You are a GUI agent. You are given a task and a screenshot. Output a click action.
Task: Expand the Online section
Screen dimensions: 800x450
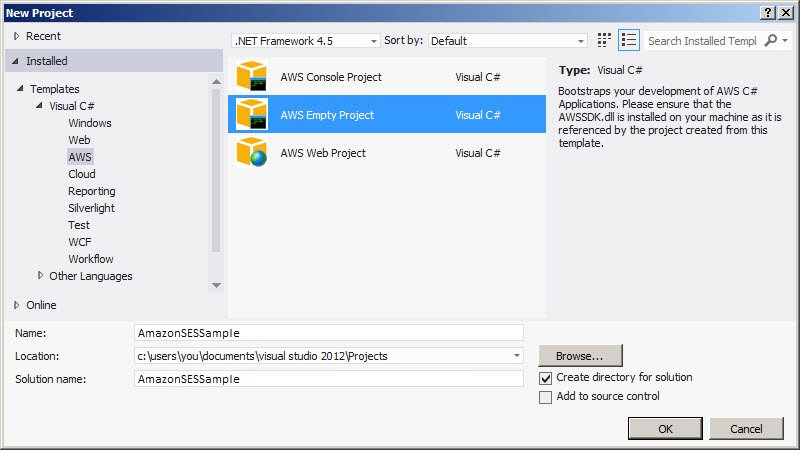coord(16,305)
